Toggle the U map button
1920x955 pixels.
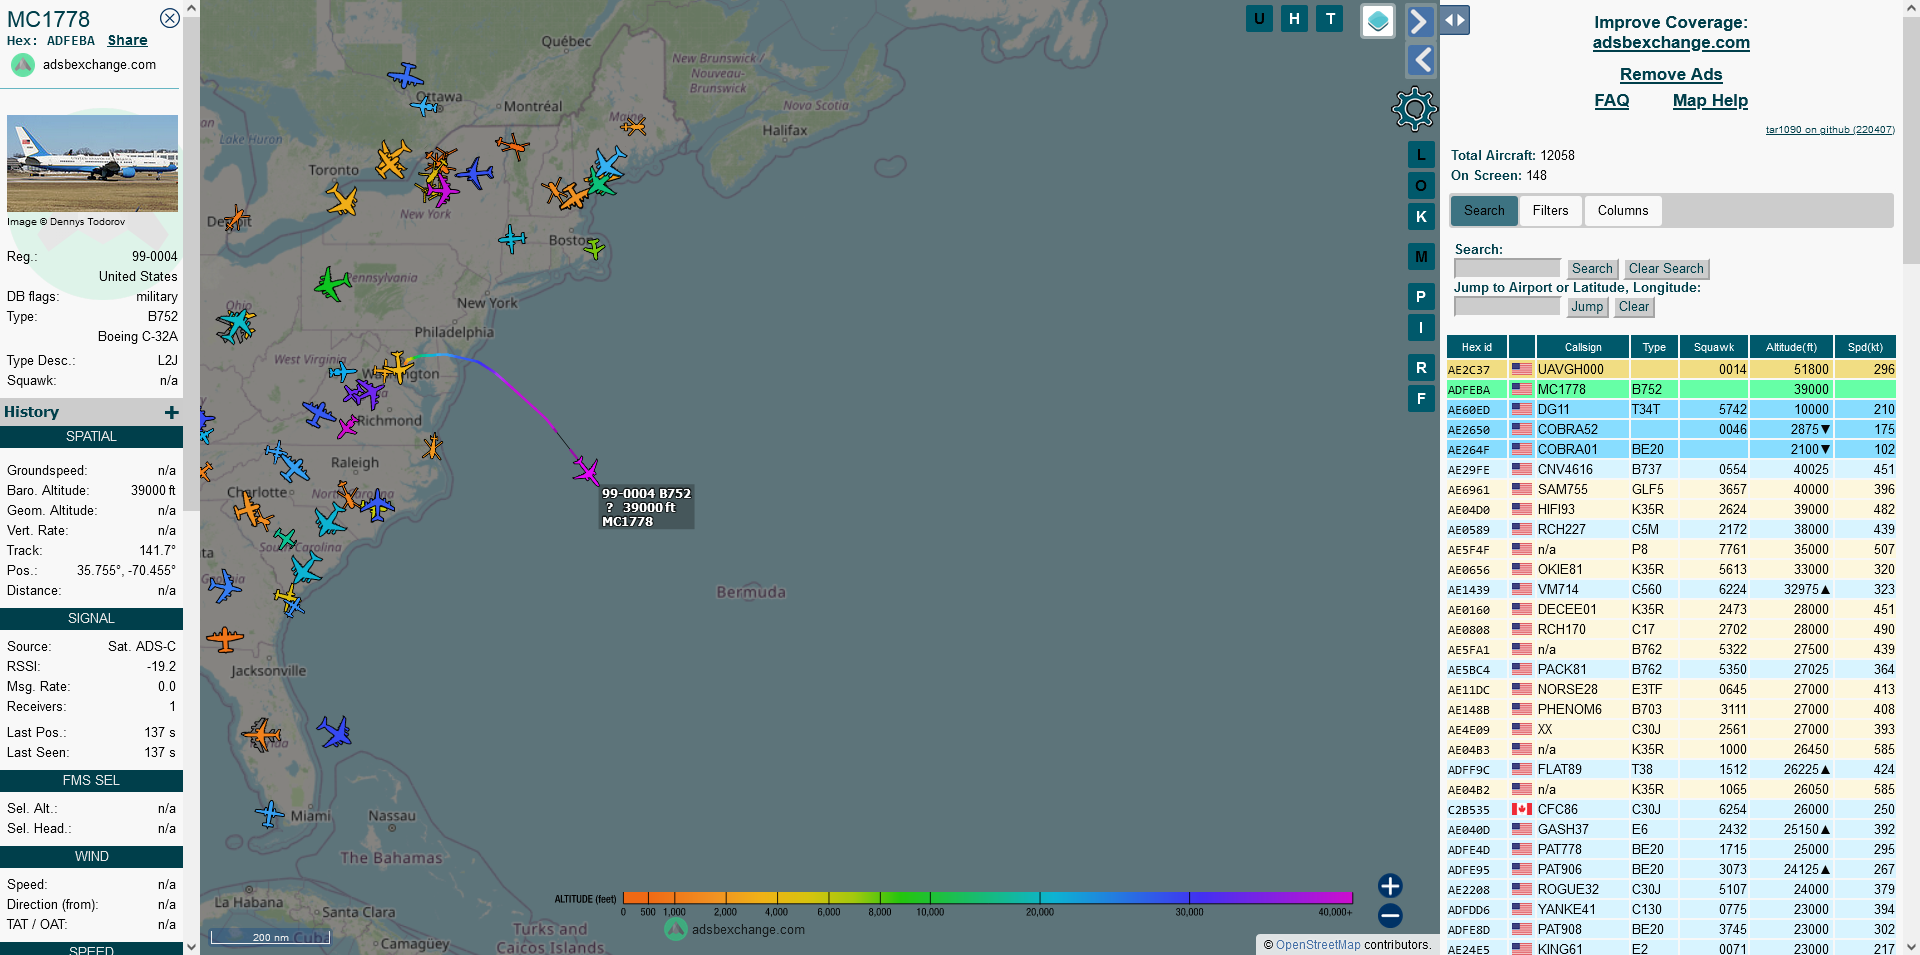[x=1259, y=18]
